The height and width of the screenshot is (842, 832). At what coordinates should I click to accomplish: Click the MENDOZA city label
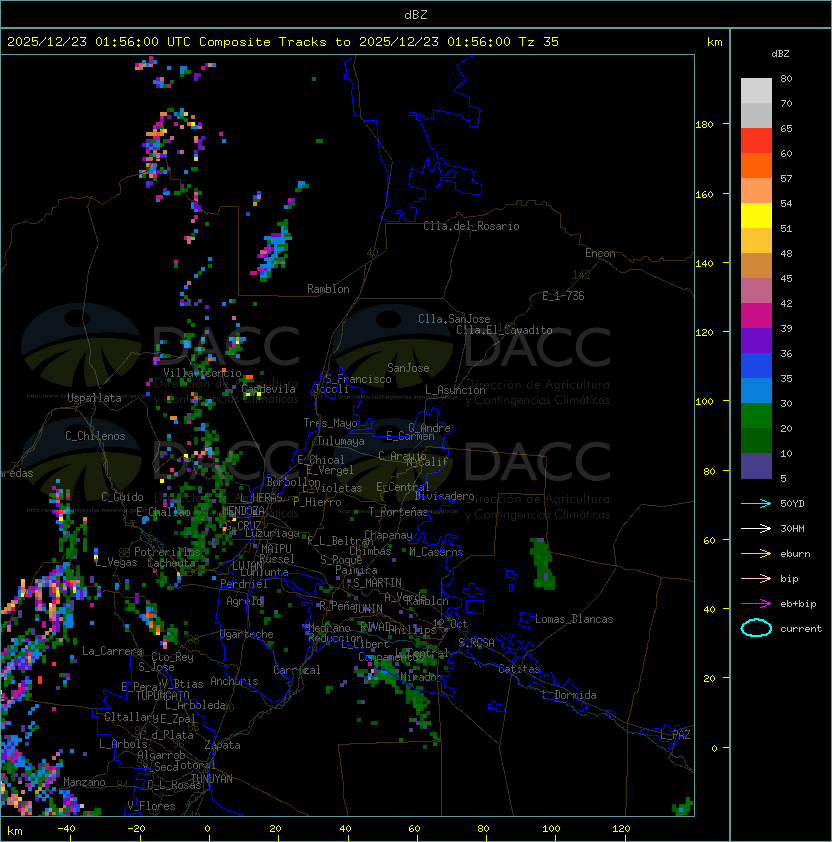(243, 511)
